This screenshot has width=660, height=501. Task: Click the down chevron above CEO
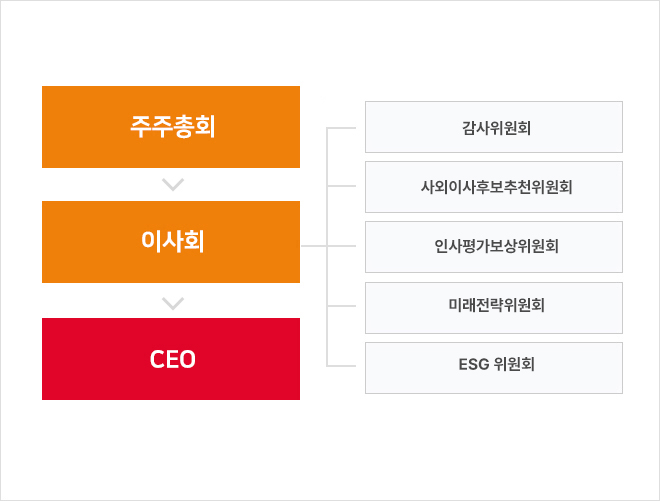172,301
